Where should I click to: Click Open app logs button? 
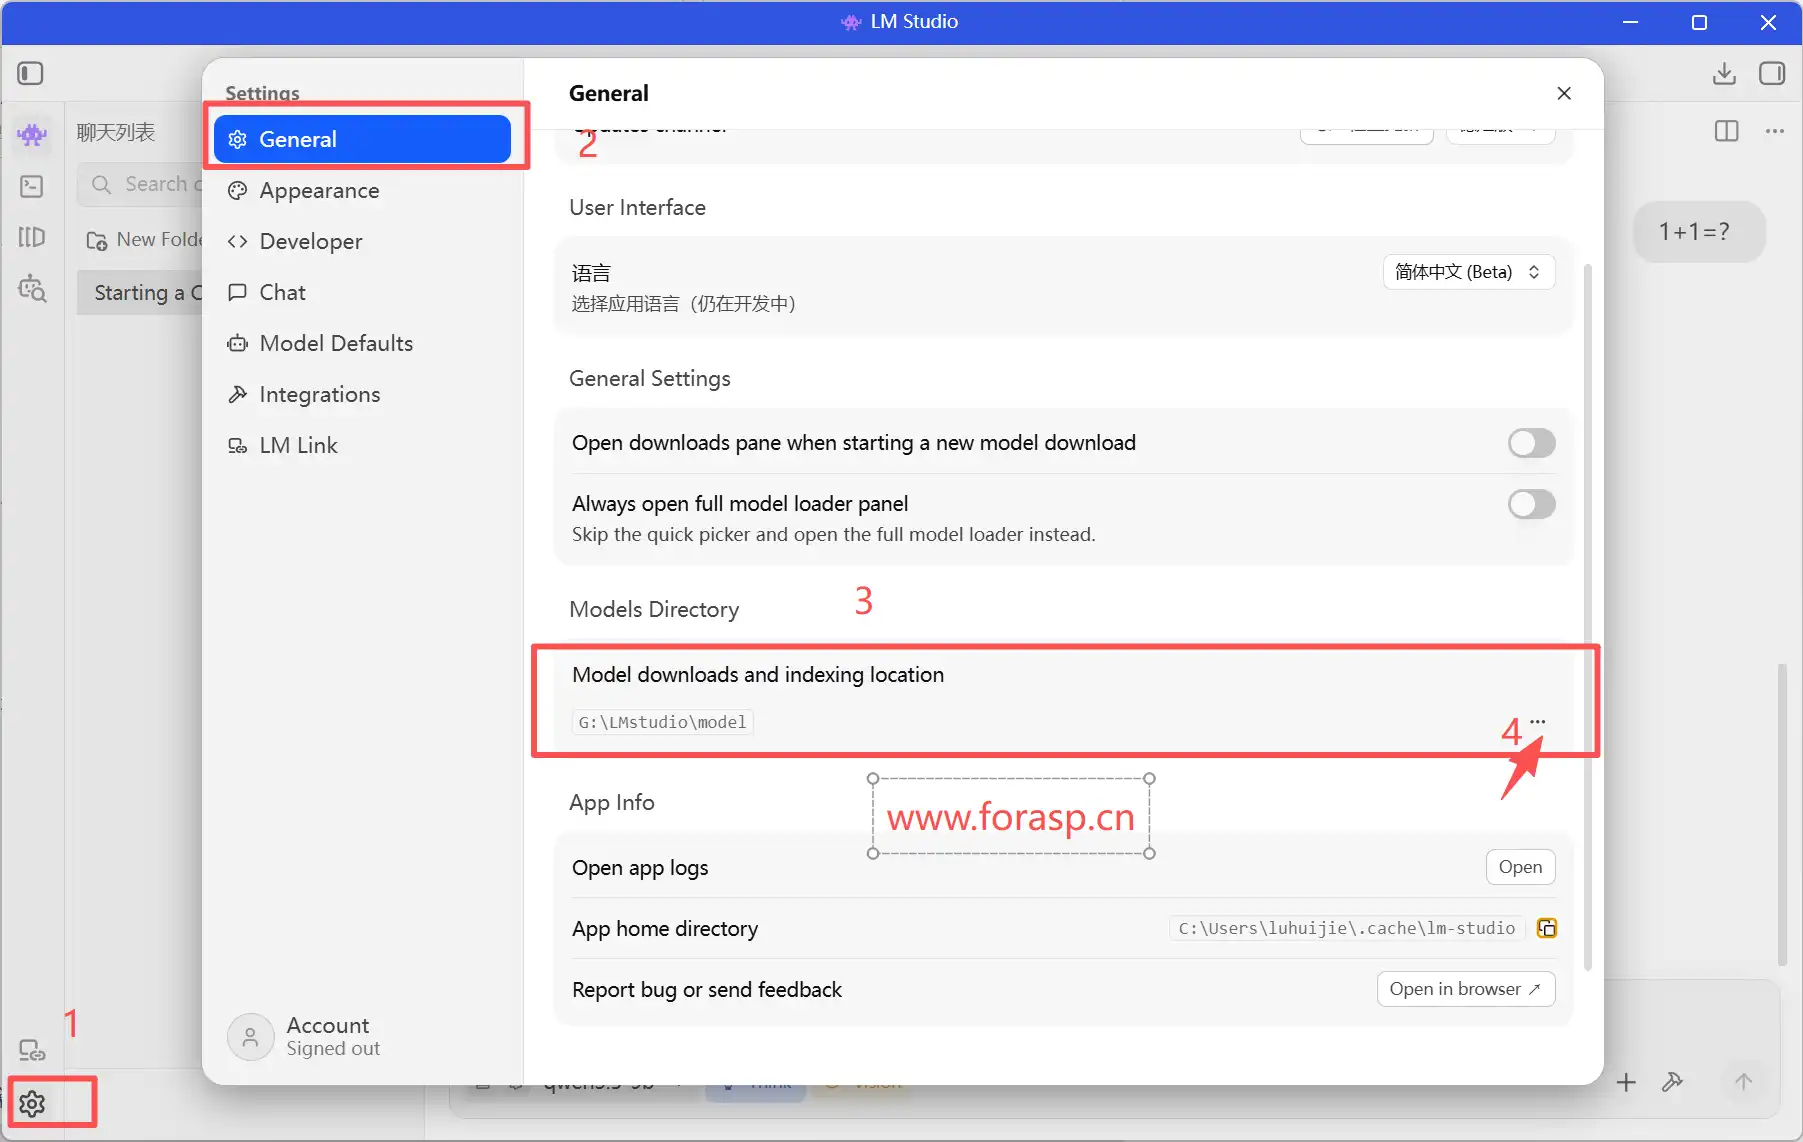(1520, 867)
